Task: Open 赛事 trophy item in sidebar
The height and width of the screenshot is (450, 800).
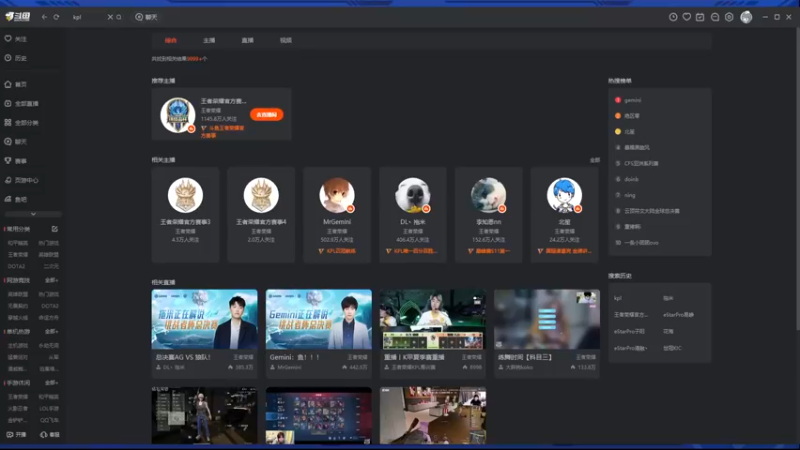Action: [16, 161]
